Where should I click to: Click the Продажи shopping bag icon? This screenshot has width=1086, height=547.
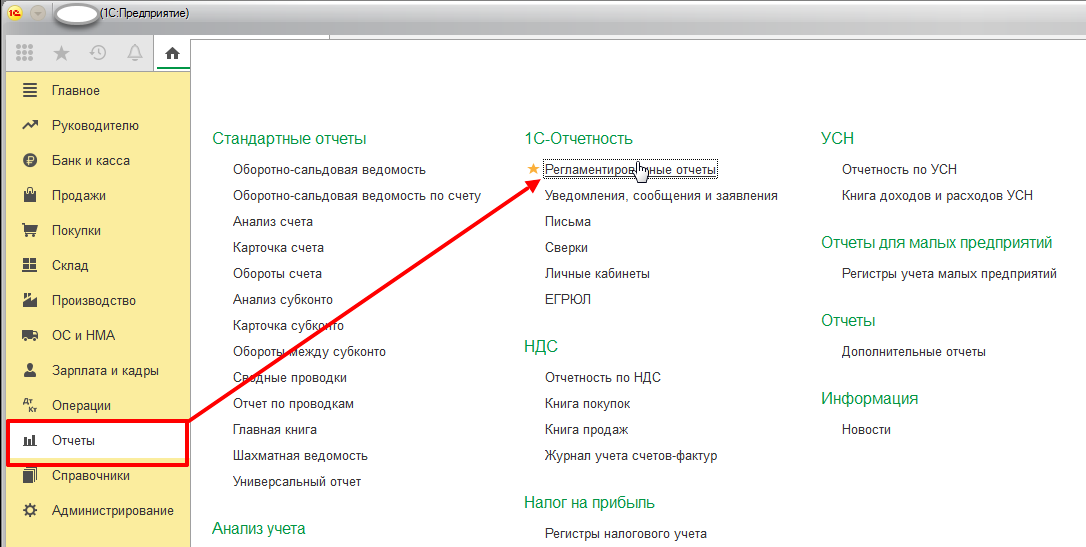30,196
